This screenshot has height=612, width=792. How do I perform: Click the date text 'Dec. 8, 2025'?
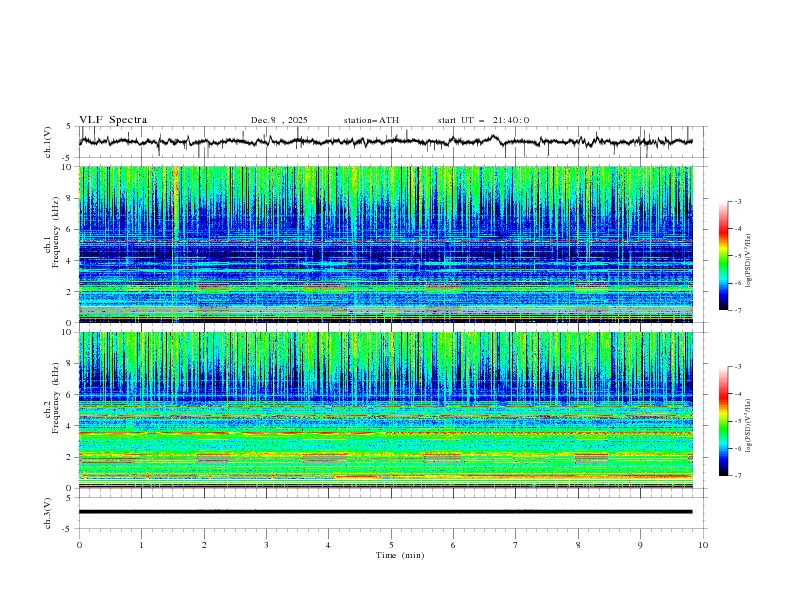(279, 120)
